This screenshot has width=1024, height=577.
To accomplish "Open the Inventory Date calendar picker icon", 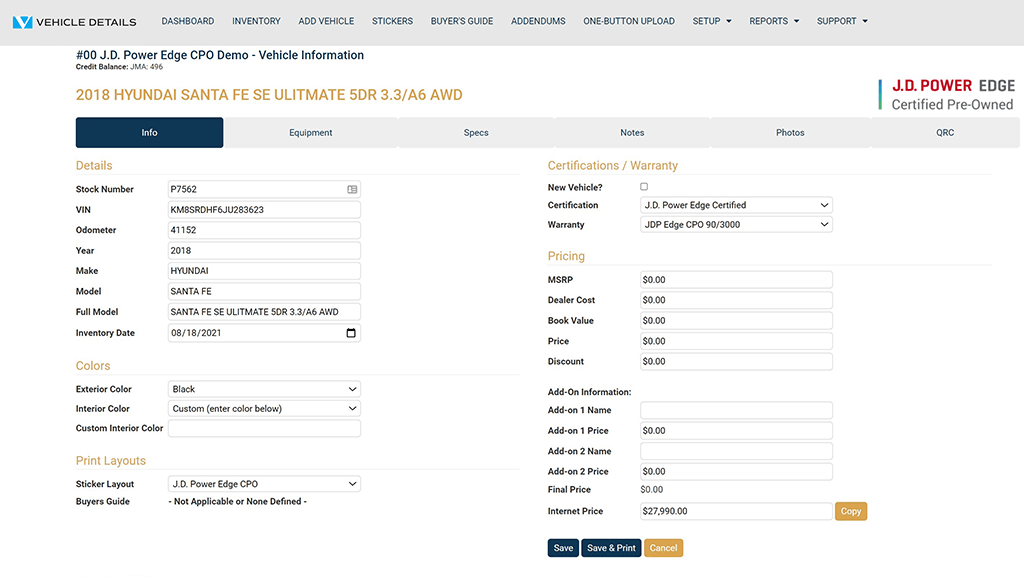I will (351, 333).
